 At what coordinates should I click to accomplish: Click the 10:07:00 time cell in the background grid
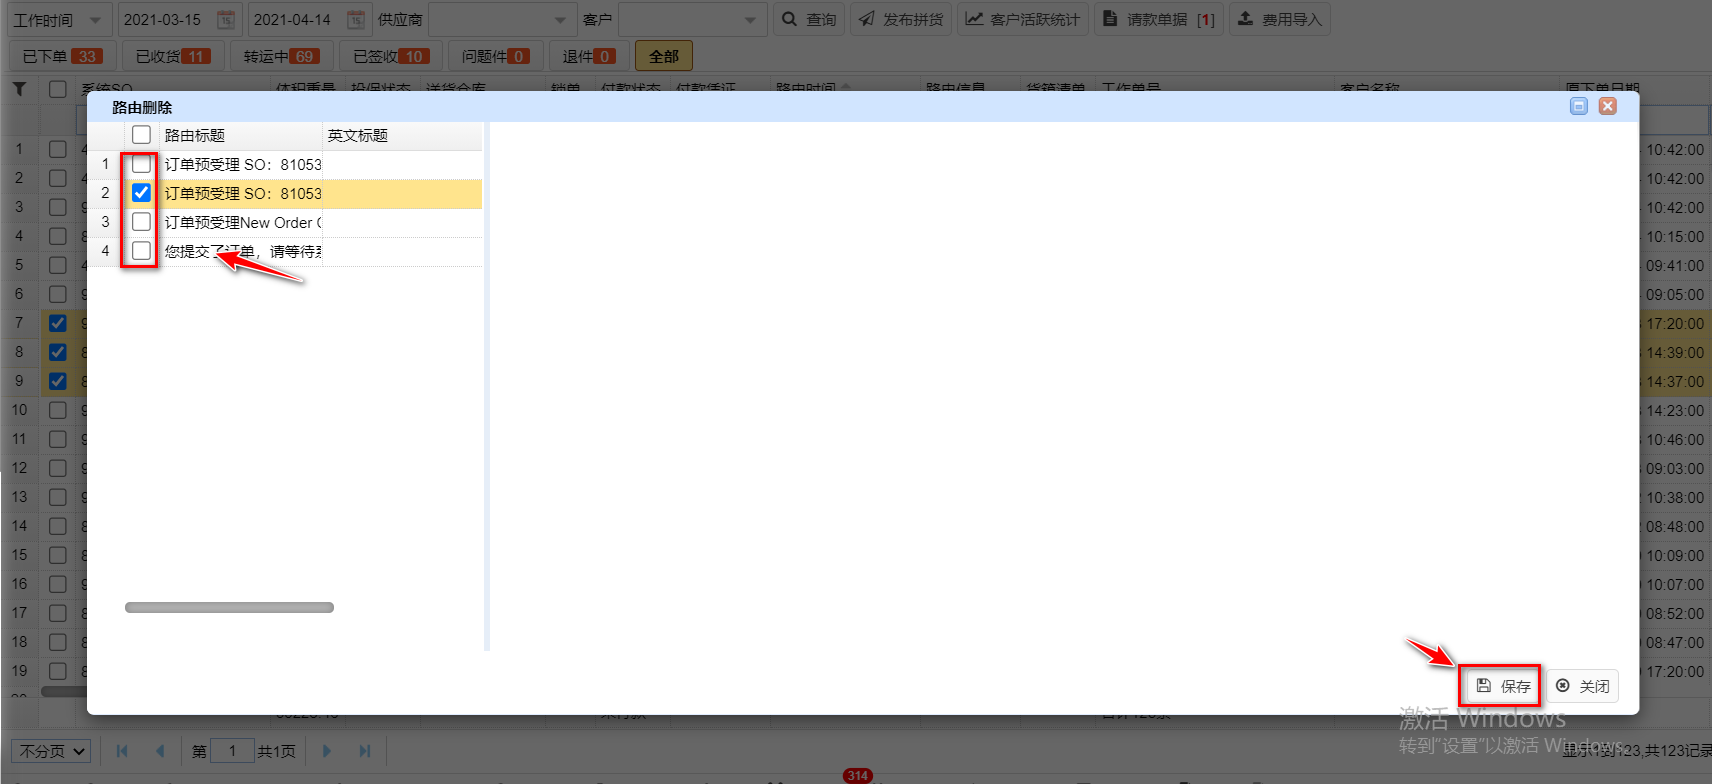point(1675,585)
